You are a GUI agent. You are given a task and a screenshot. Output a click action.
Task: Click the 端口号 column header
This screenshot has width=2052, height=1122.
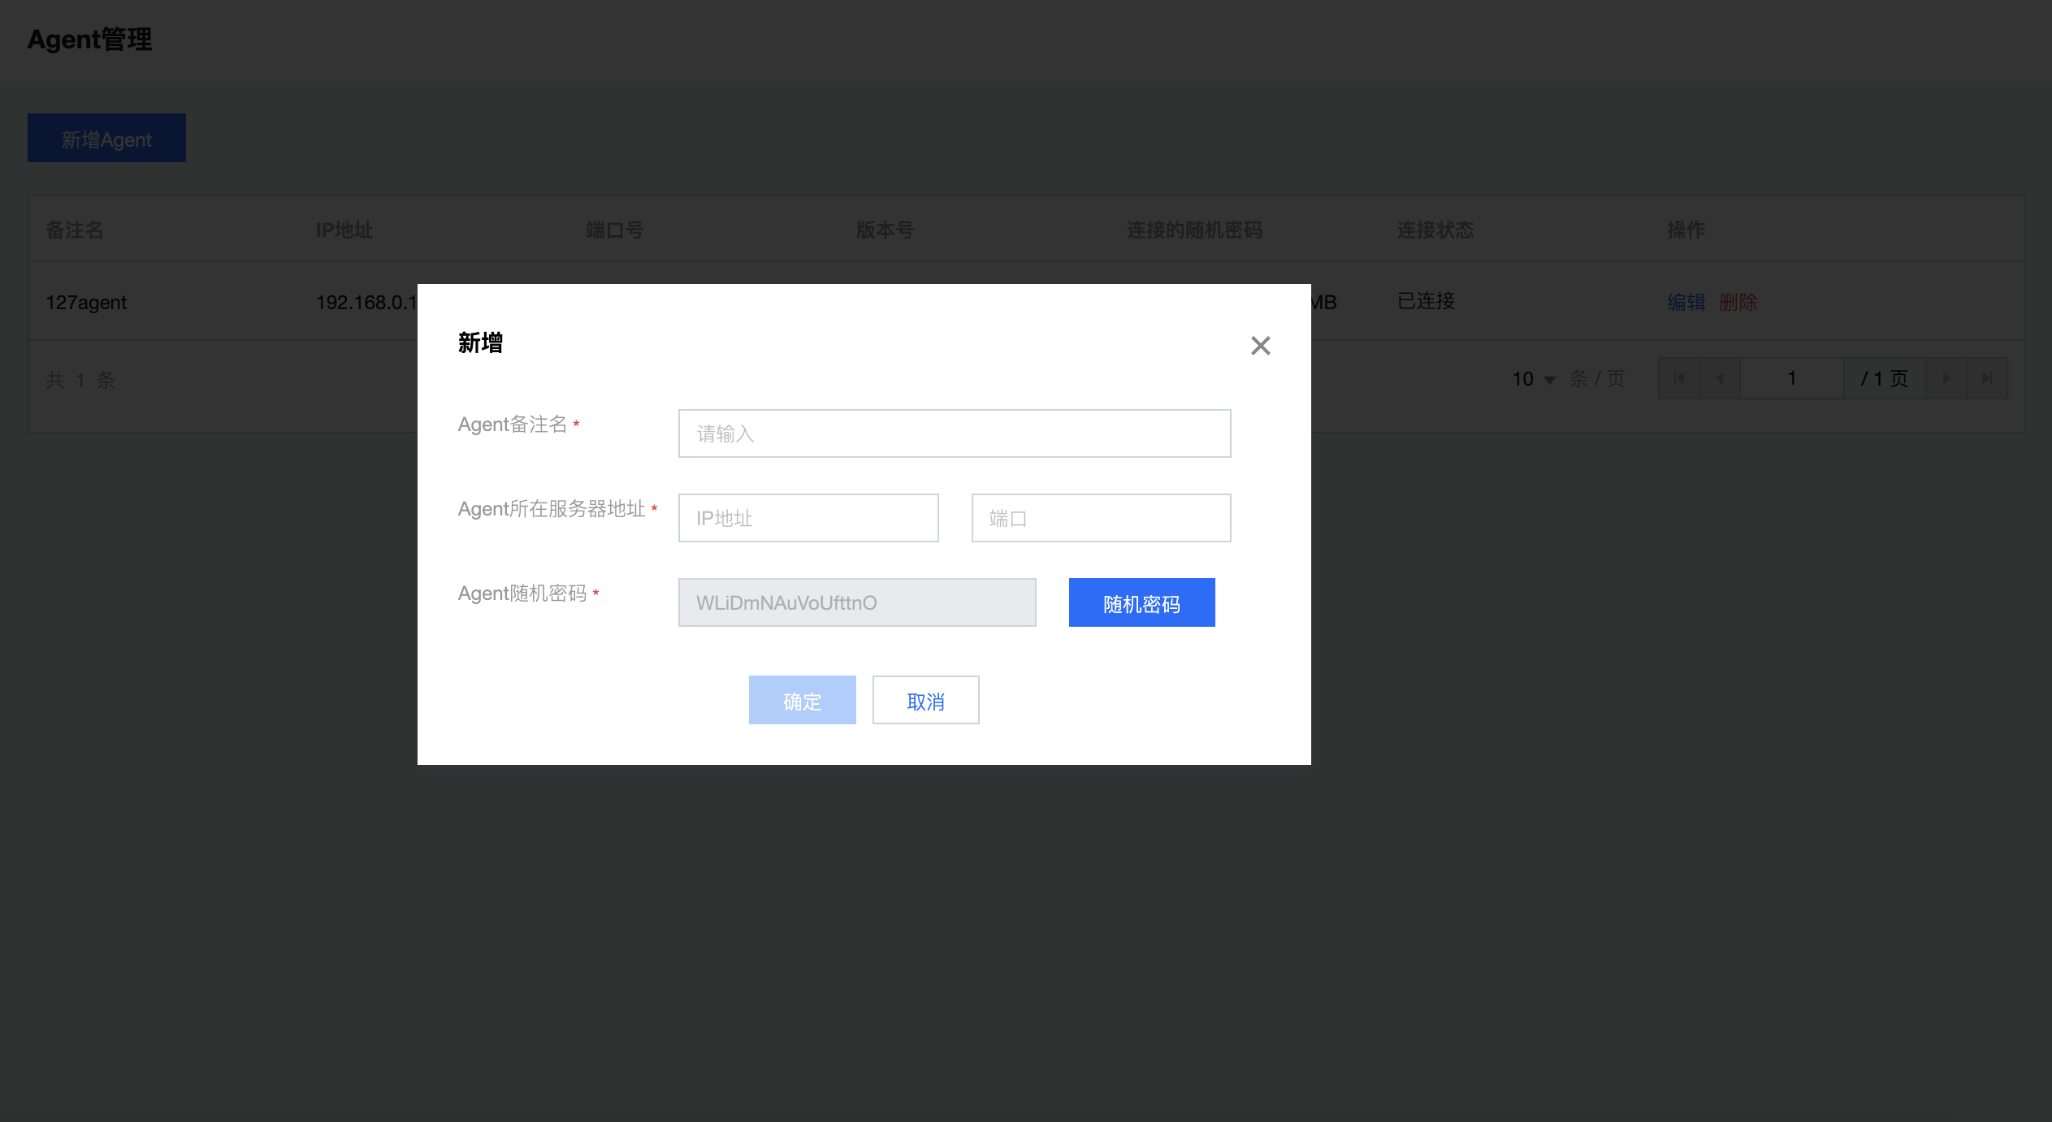click(x=615, y=230)
